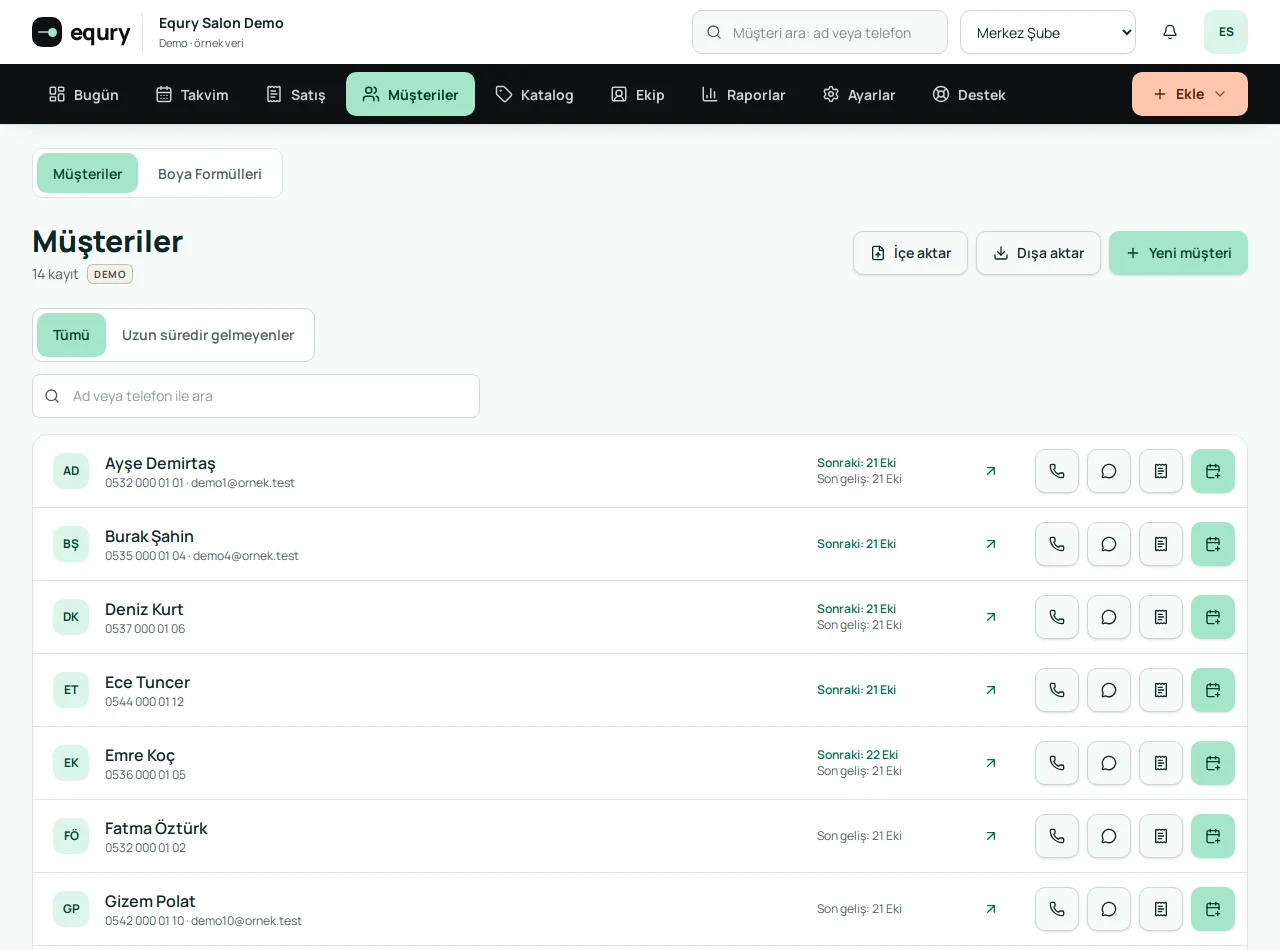Screen dimensions: 1280x950
Task: Open the Raporlar menu item
Action: pyautogui.click(x=743, y=94)
